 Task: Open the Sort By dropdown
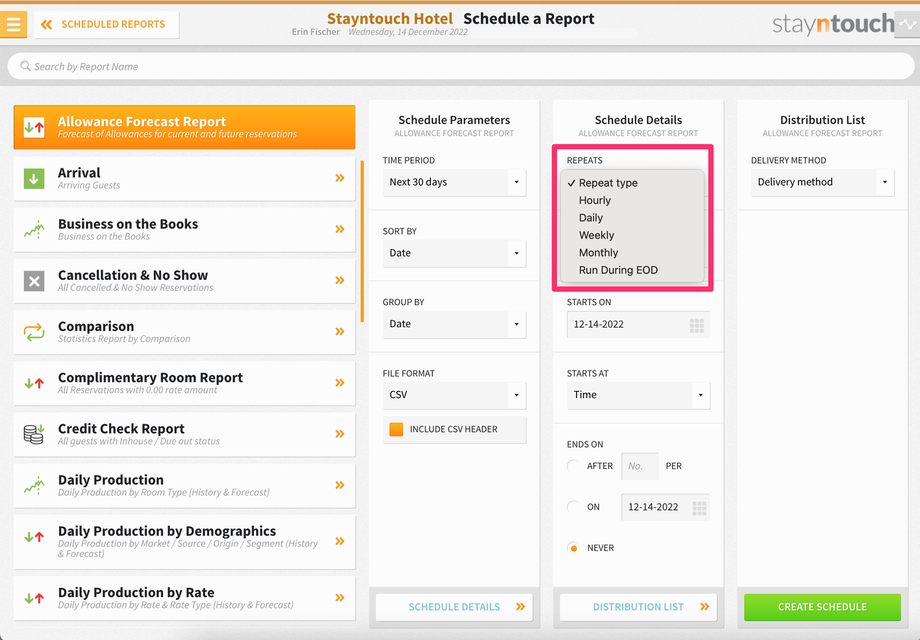pyautogui.click(x=454, y=253)
